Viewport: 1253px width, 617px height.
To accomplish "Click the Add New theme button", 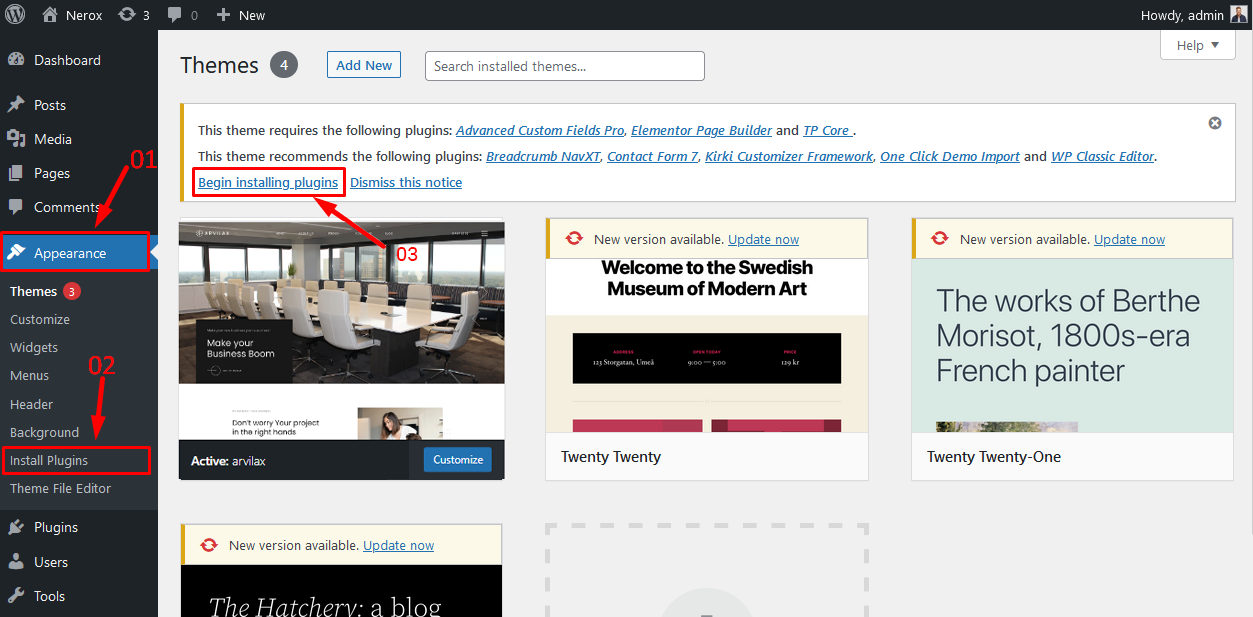I will pyautogui.click(x=364, y=65).
